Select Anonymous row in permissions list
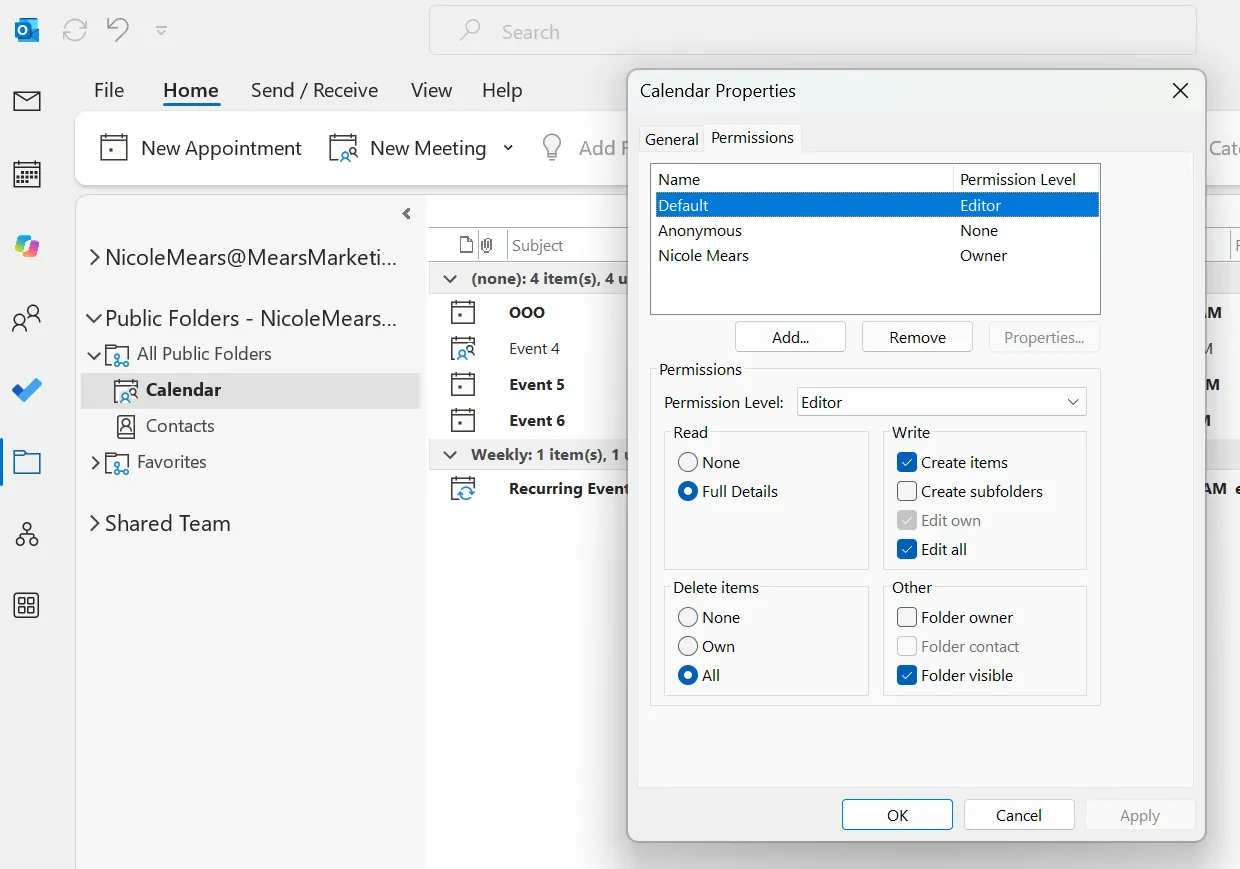This screenshot has width=1240, height=869. [875, 230]
